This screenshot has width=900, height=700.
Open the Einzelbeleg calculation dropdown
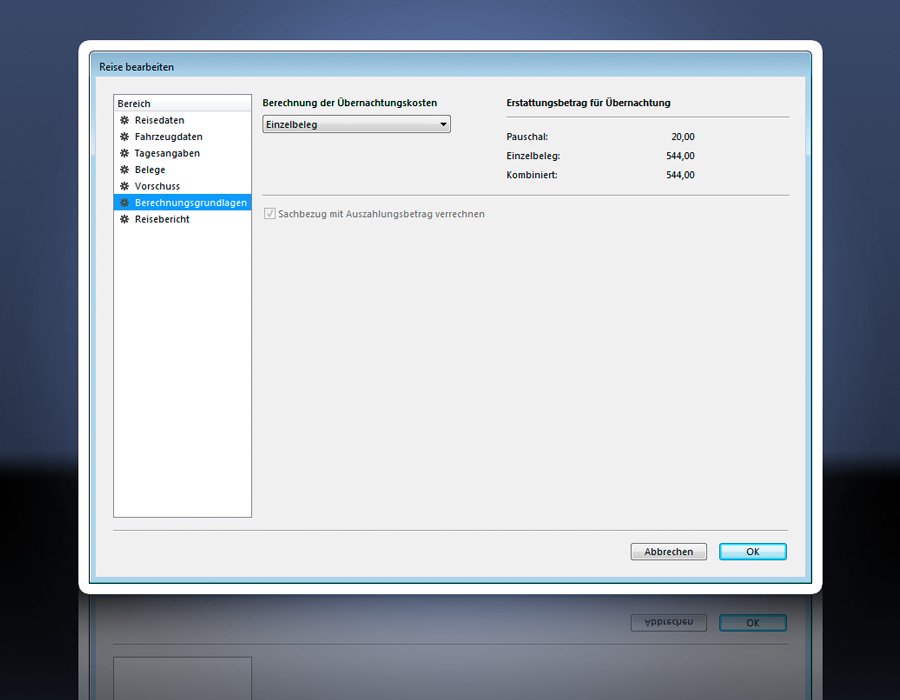pos(356,125)
